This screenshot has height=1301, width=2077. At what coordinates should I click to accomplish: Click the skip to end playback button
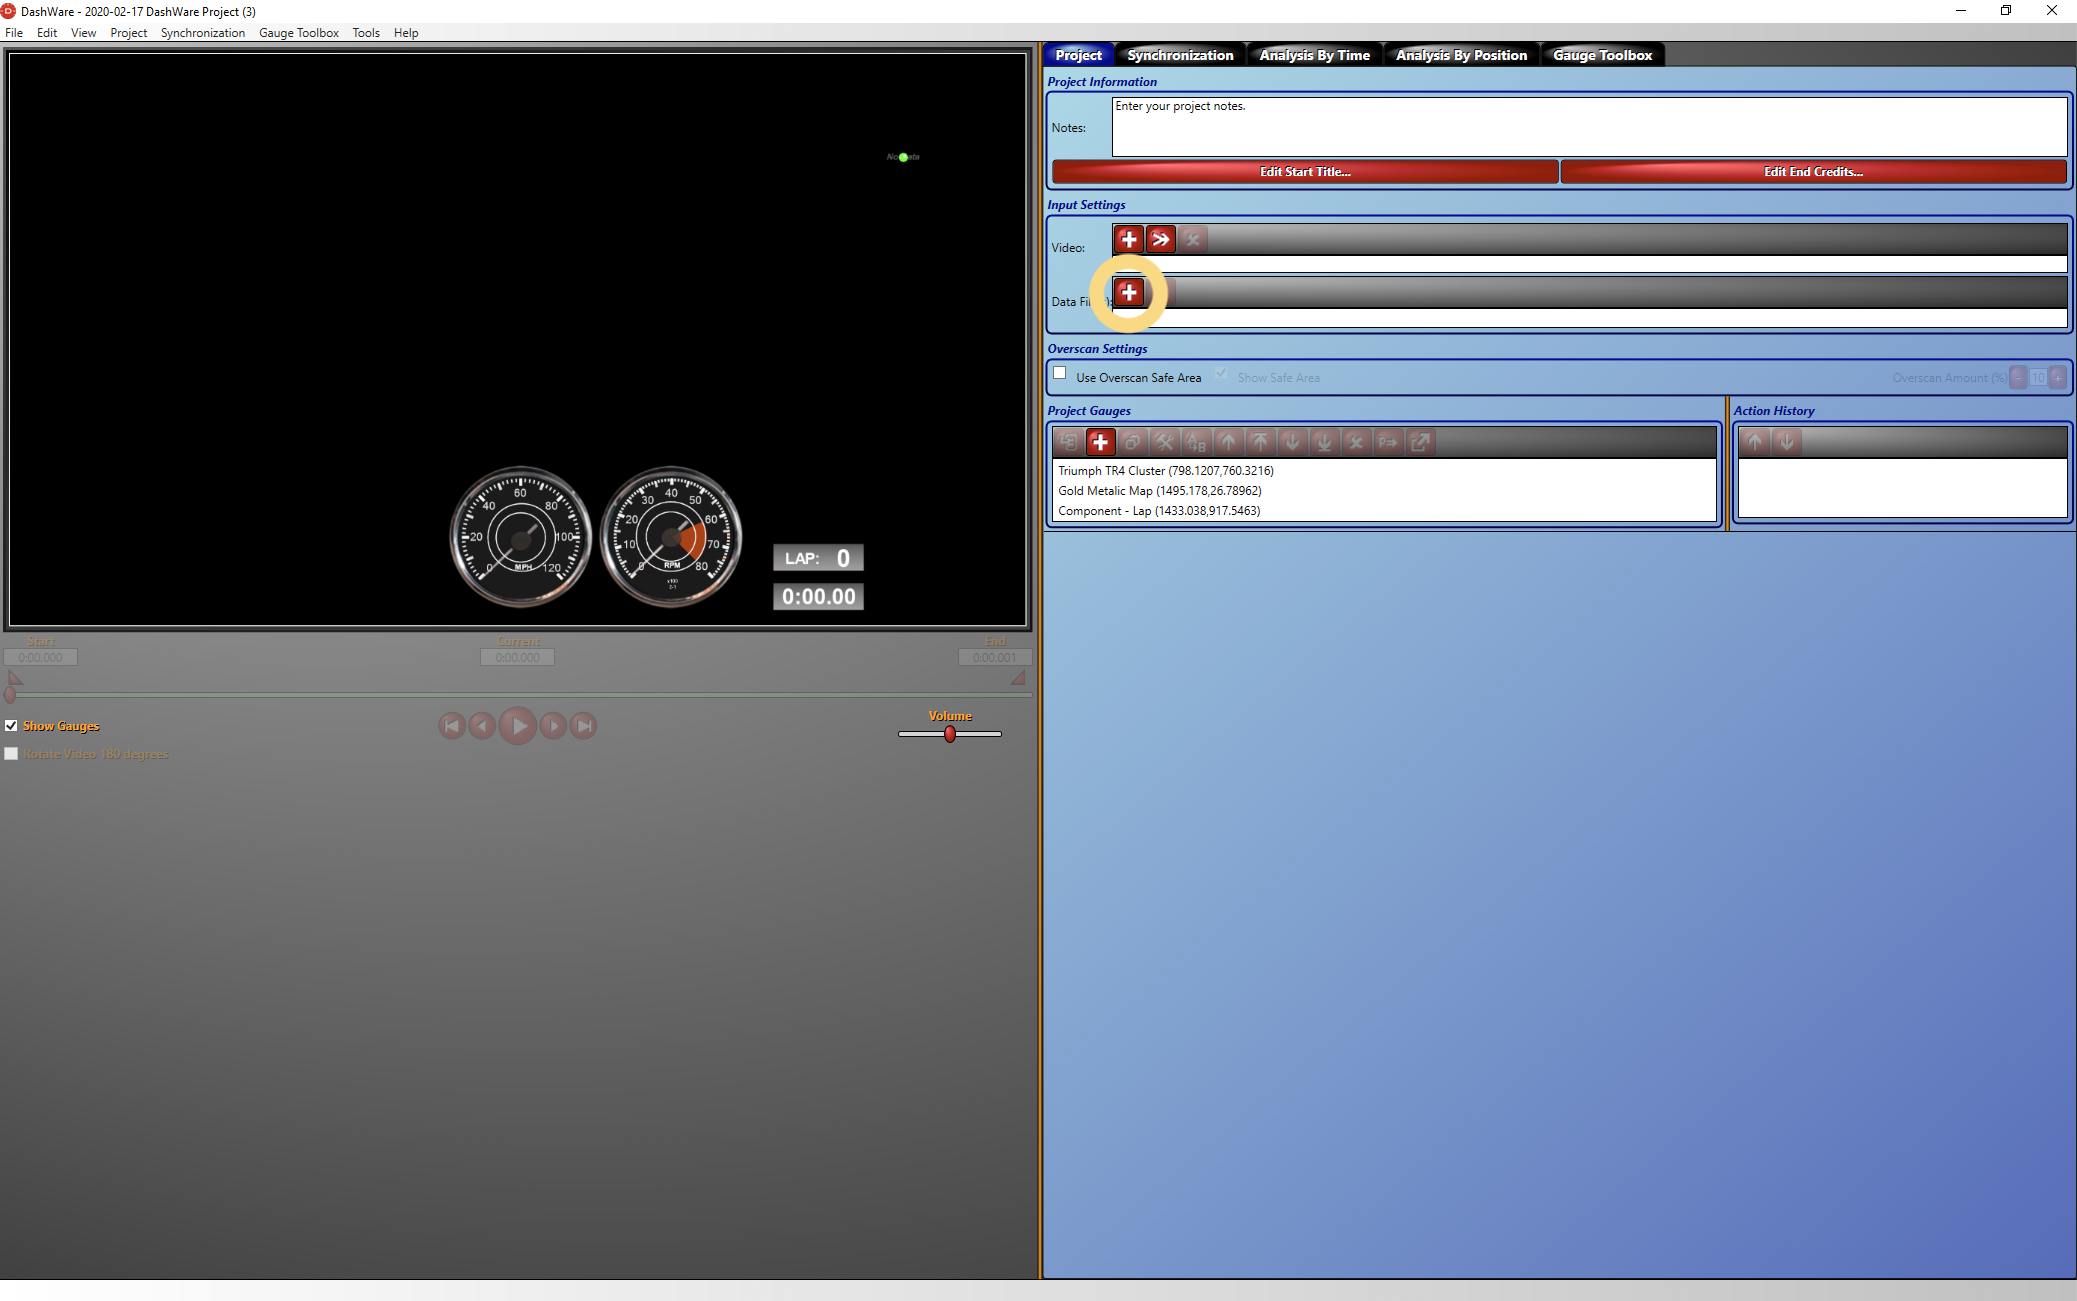point(584,726)
